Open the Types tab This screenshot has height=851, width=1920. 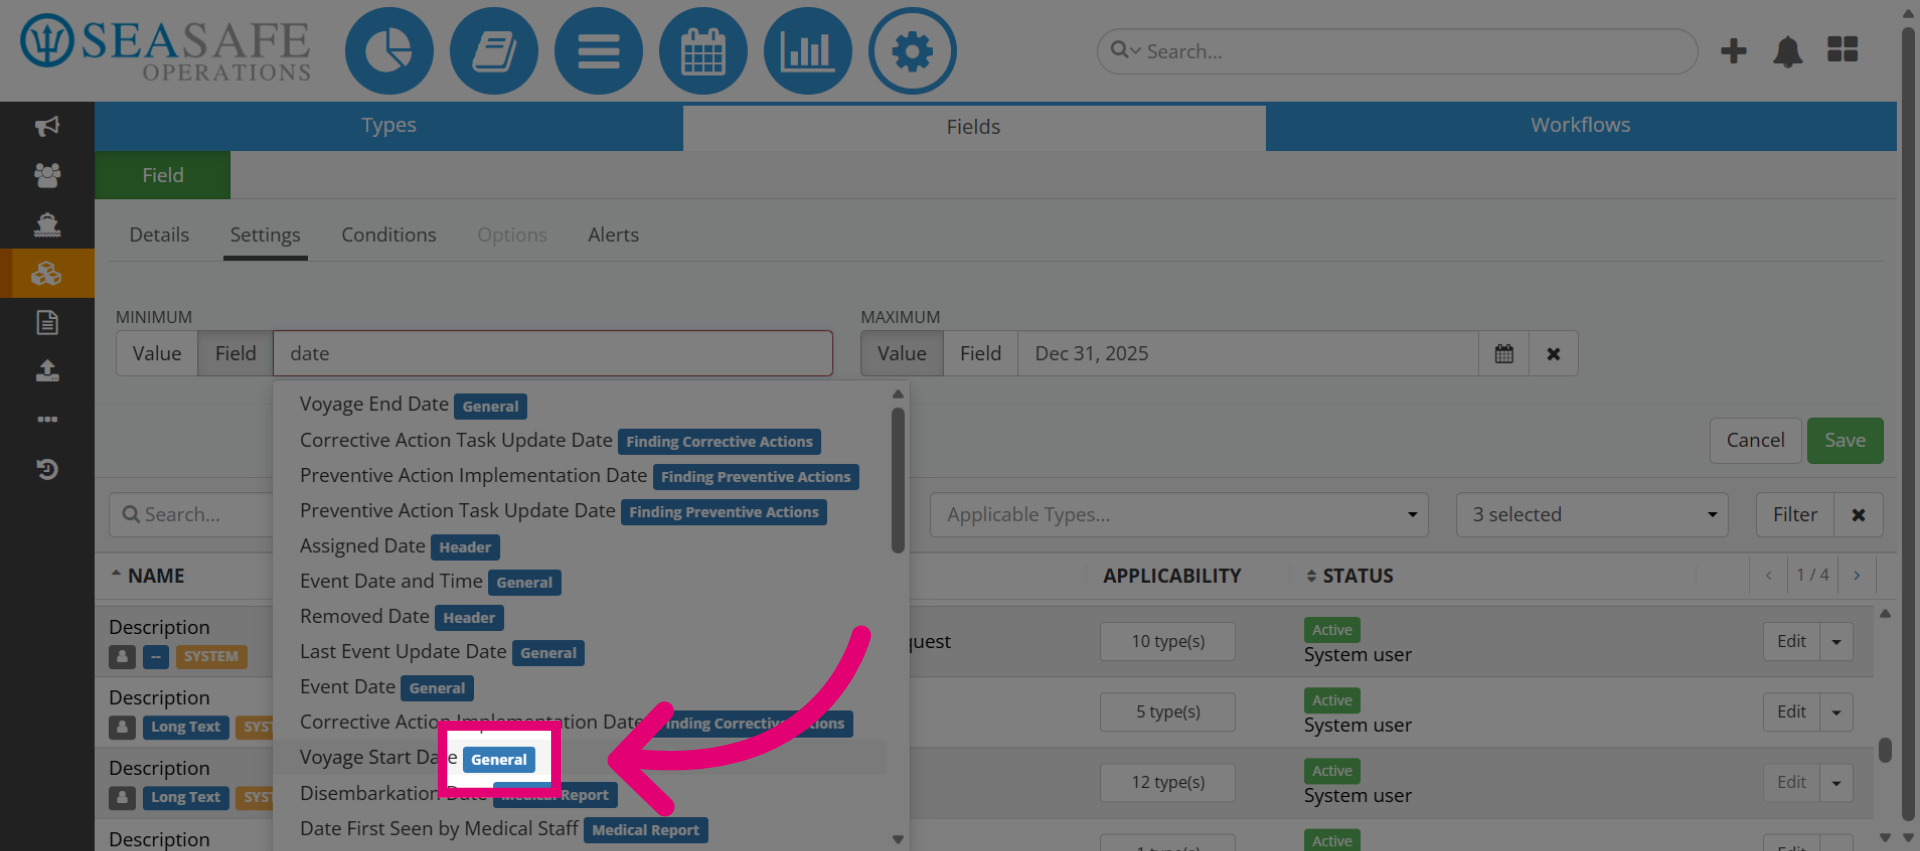[x=389, y=126]
